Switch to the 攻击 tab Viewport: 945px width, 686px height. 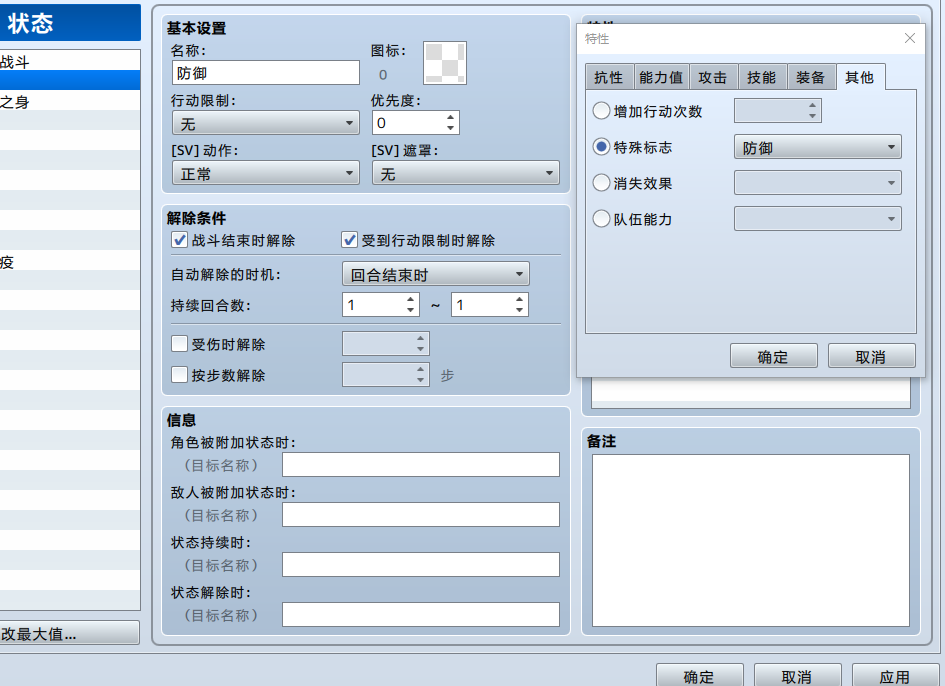pos(712,77)
